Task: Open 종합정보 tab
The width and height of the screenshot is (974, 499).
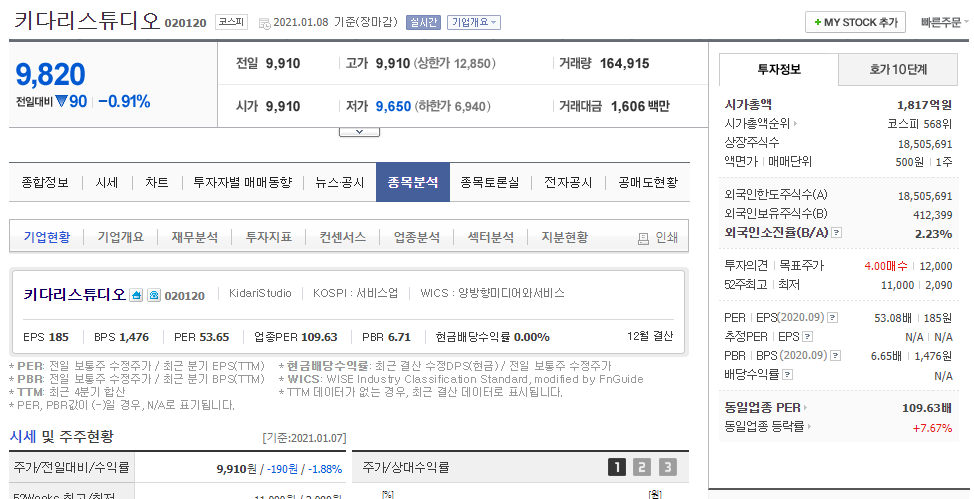Action: [45, 183]
